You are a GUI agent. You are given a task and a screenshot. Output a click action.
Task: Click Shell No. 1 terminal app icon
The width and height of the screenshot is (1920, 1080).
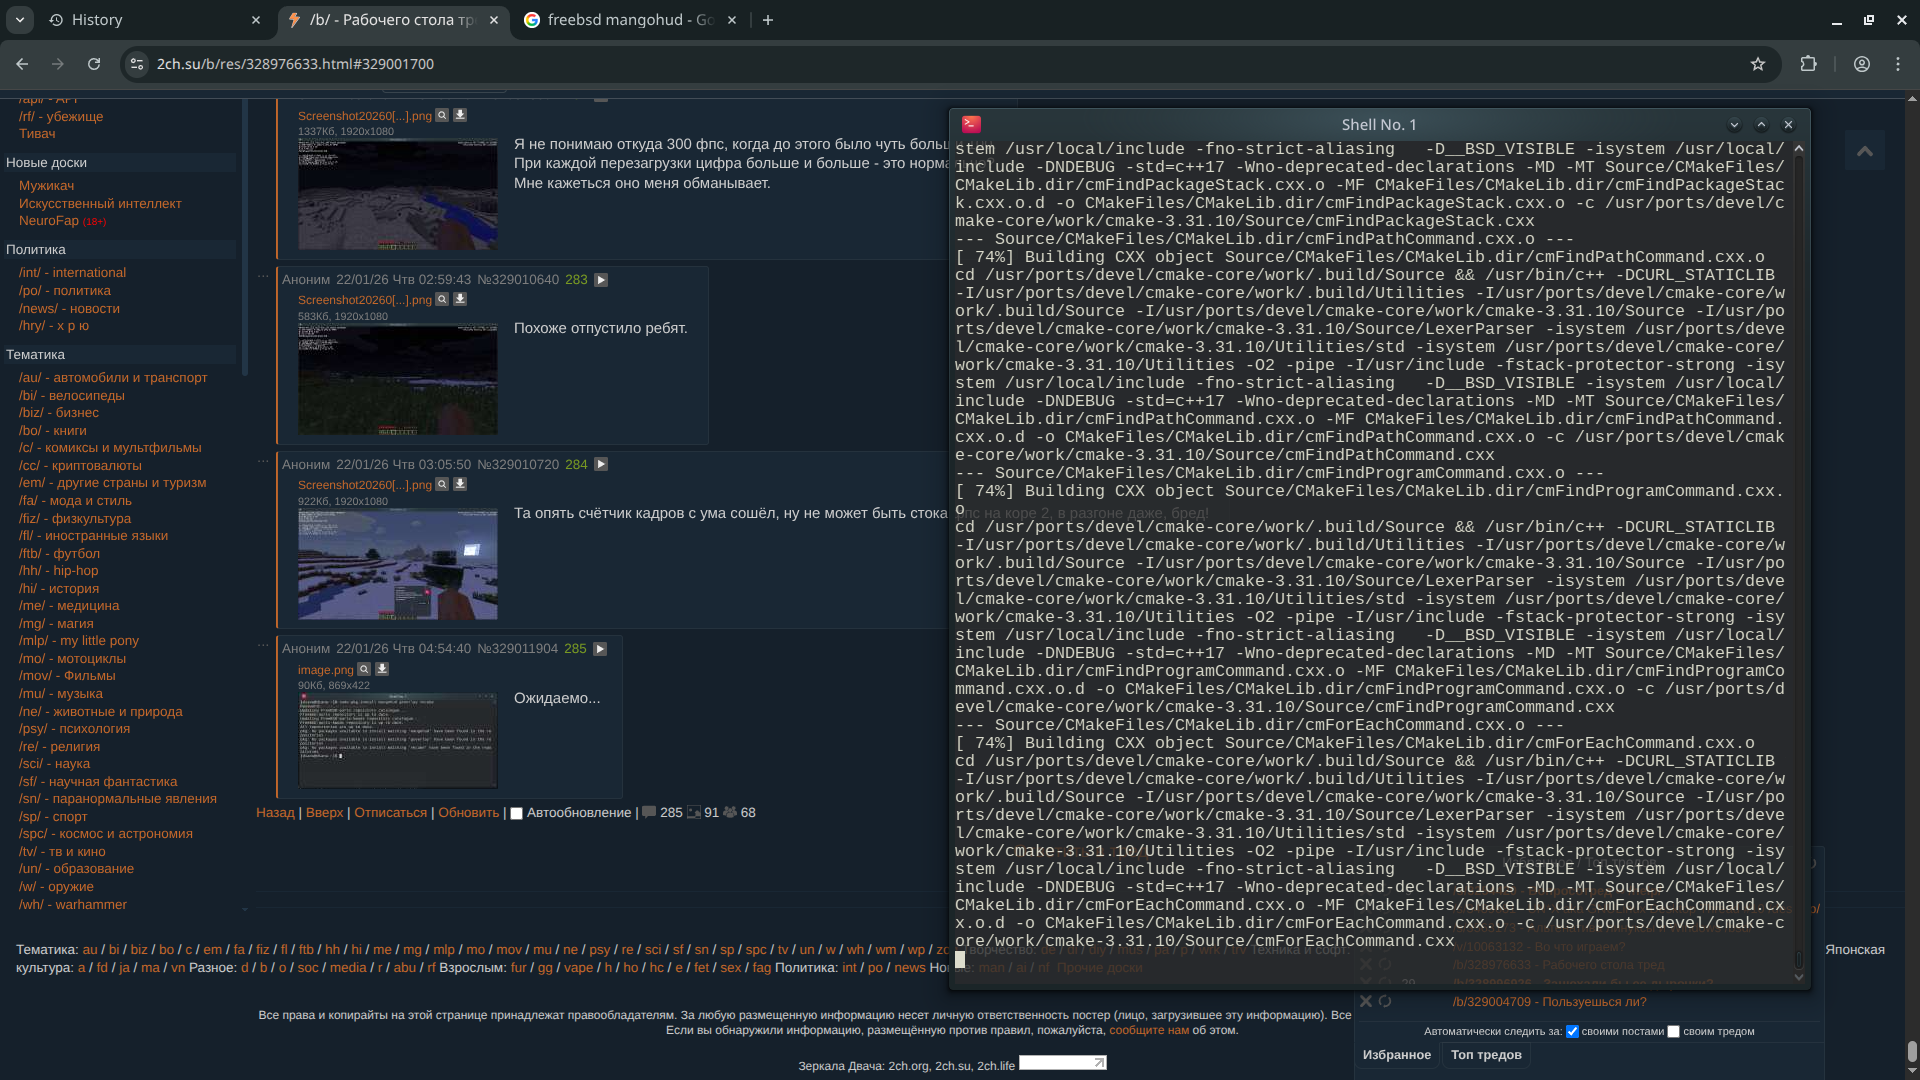[971, 124]
